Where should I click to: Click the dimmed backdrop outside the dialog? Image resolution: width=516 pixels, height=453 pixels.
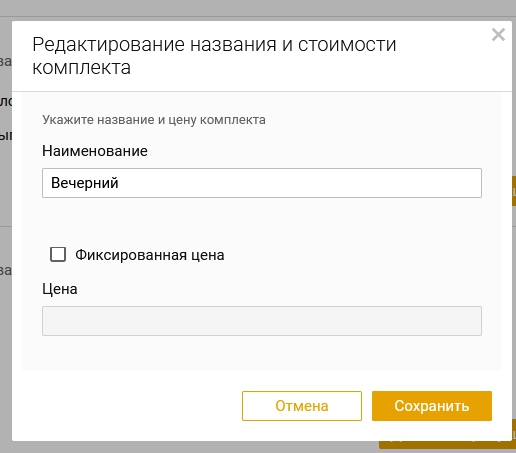[x=258, y=7]
